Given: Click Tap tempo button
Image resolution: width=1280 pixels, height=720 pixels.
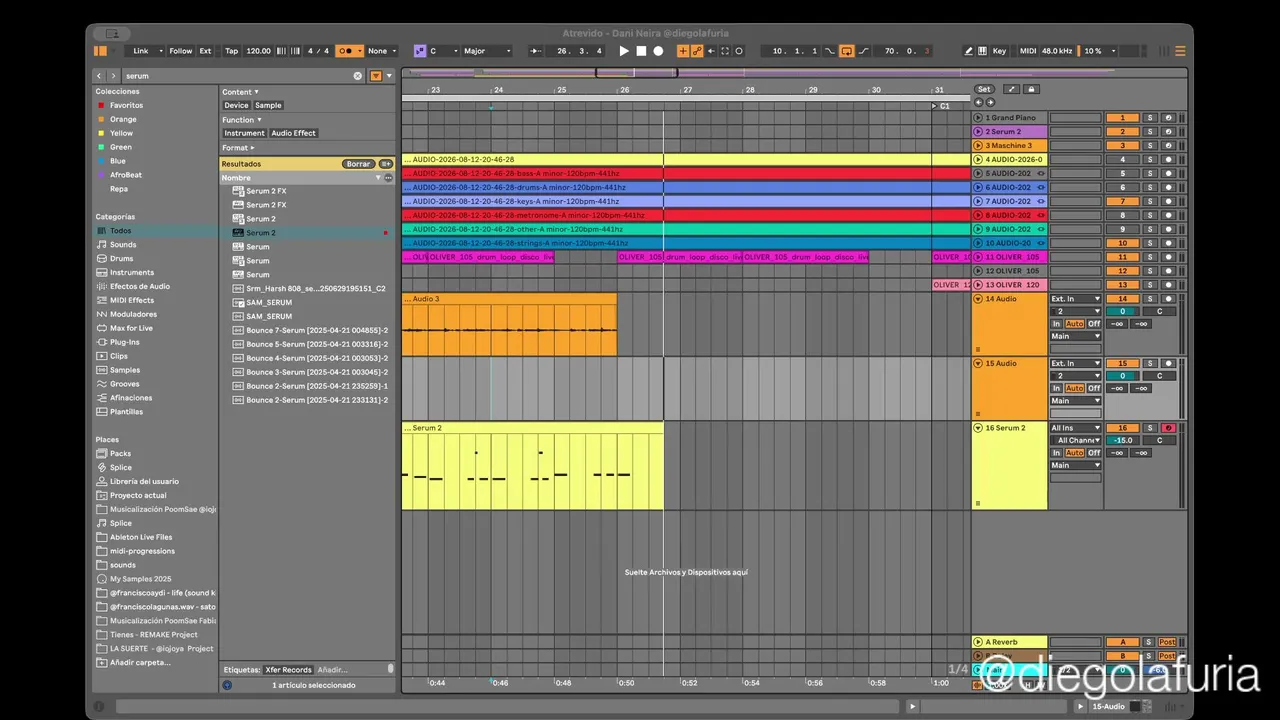Looking at the screenshot, I should click(232, 51).
